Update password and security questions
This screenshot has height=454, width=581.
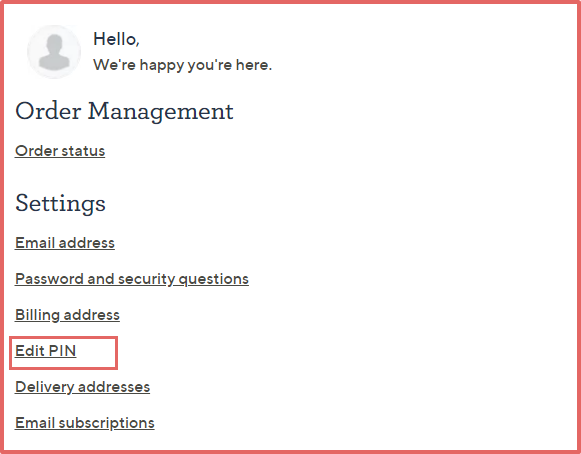132,279
